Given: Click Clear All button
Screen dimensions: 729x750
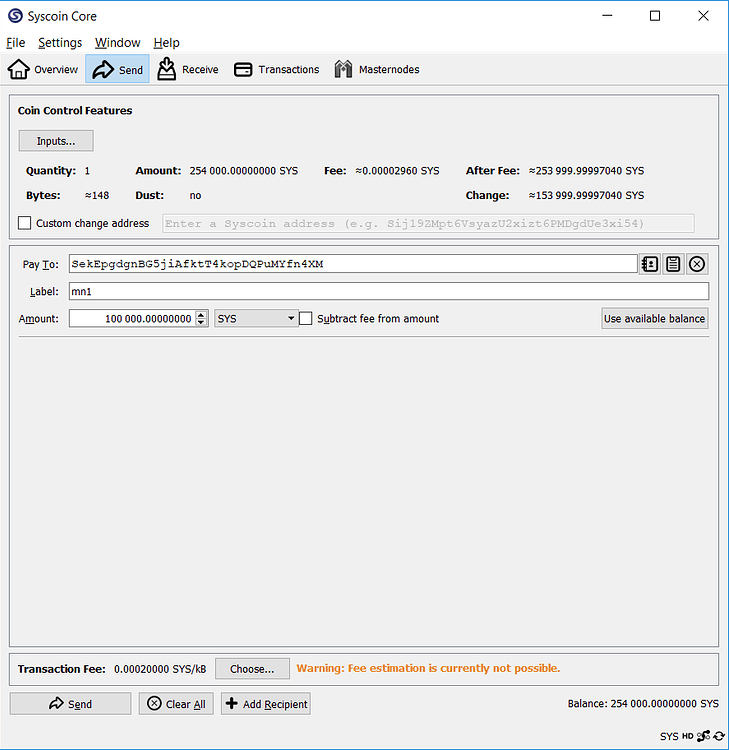Looking at the screenshot, I should click(176, 704).
